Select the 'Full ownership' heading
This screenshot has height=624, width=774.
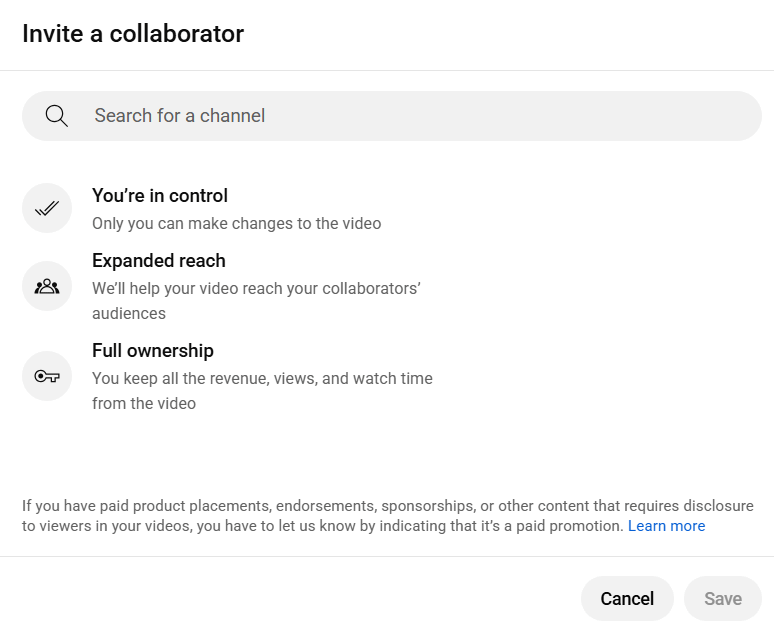pyautogui.click(x=152, y=351)
